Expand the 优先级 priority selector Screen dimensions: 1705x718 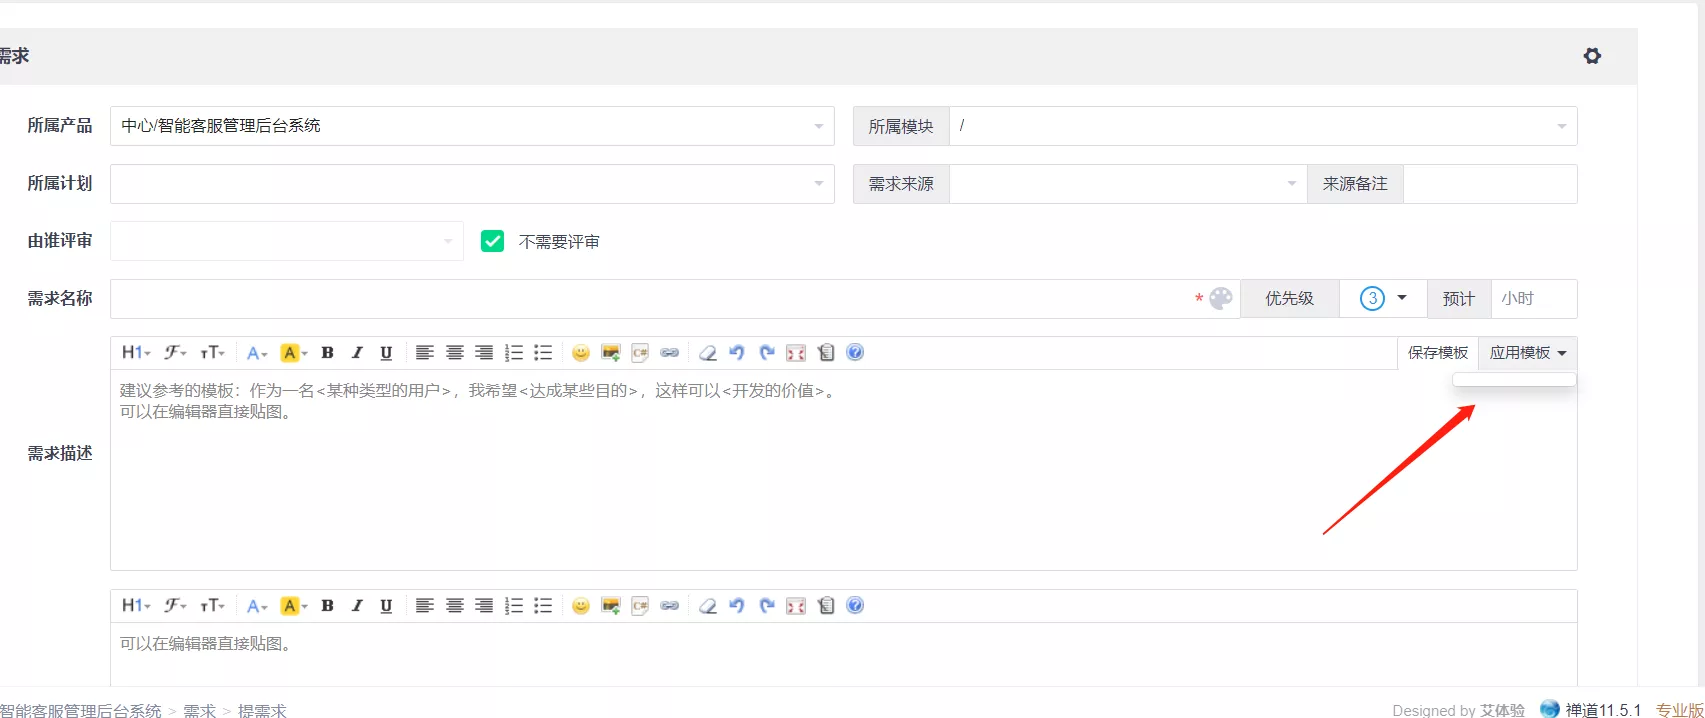coord(1383,298)
